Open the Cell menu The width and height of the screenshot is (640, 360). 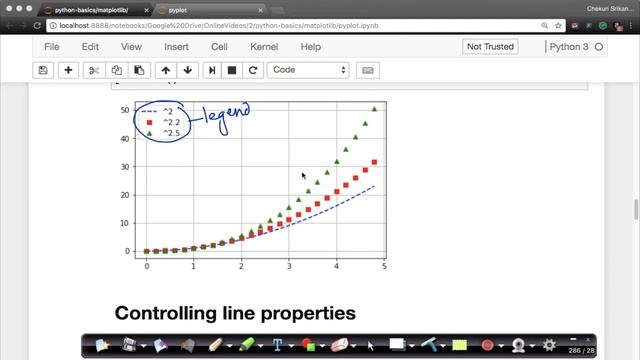point(219,47)
